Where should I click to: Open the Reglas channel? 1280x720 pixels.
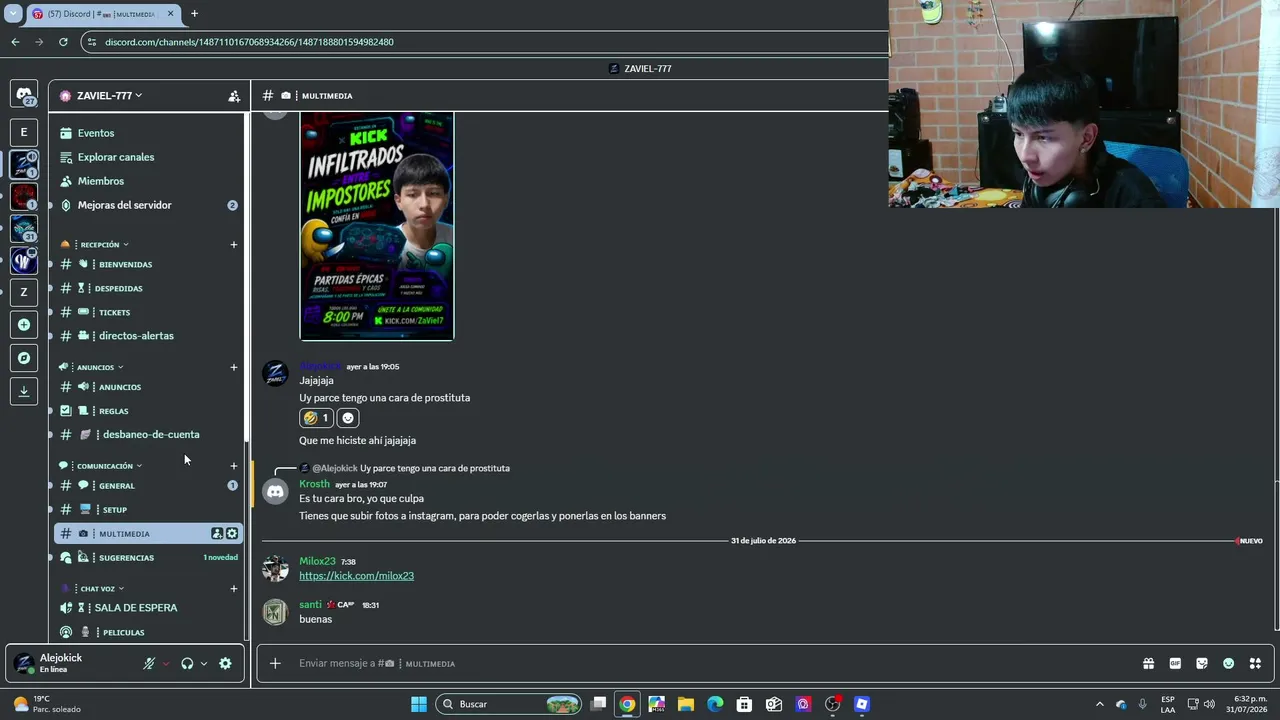click(x=148, y=411)
